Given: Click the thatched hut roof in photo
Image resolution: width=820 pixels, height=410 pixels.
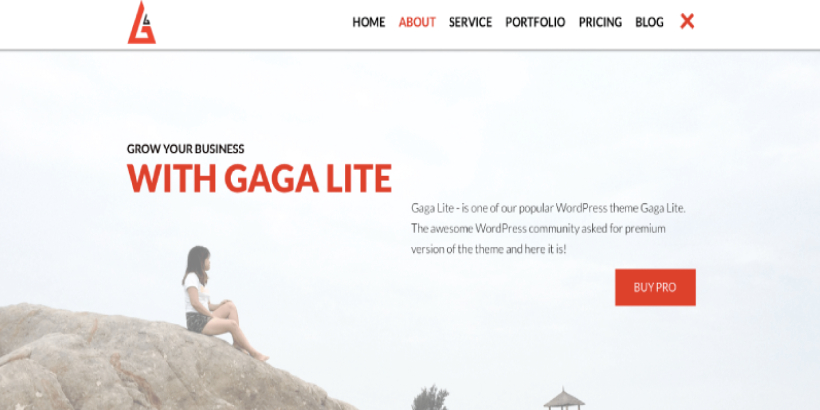Looking at the screenshot, I should [564, 399].
